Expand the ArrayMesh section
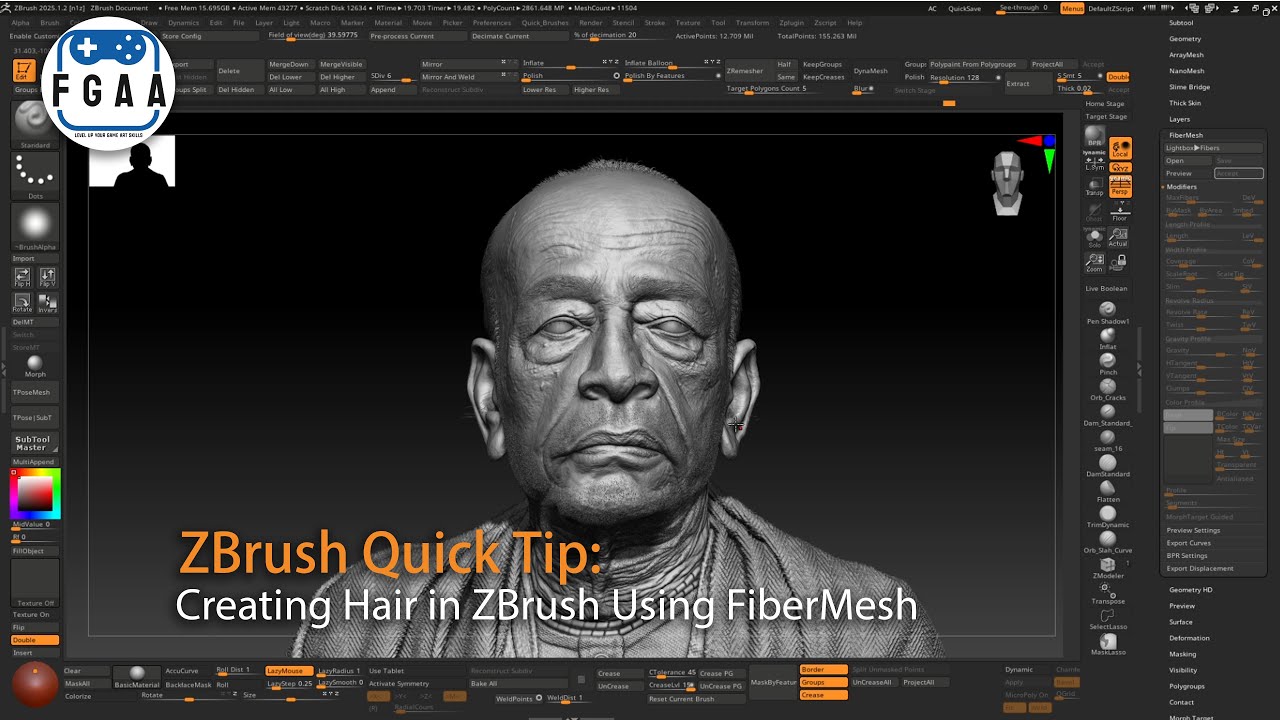The image size is (1280, 720). [1186, 55]
